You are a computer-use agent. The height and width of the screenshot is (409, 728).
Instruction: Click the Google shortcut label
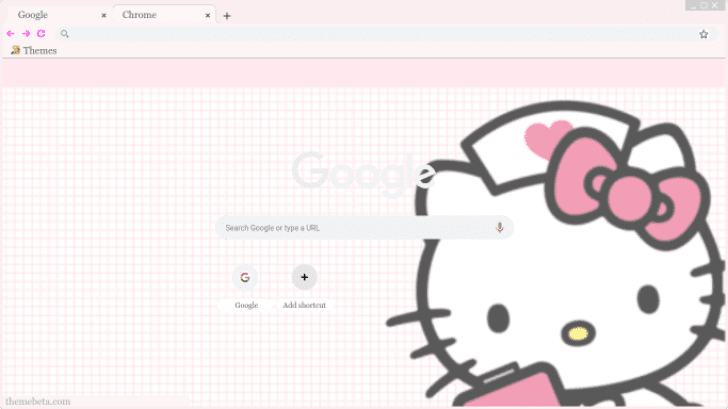pos(246,305)
